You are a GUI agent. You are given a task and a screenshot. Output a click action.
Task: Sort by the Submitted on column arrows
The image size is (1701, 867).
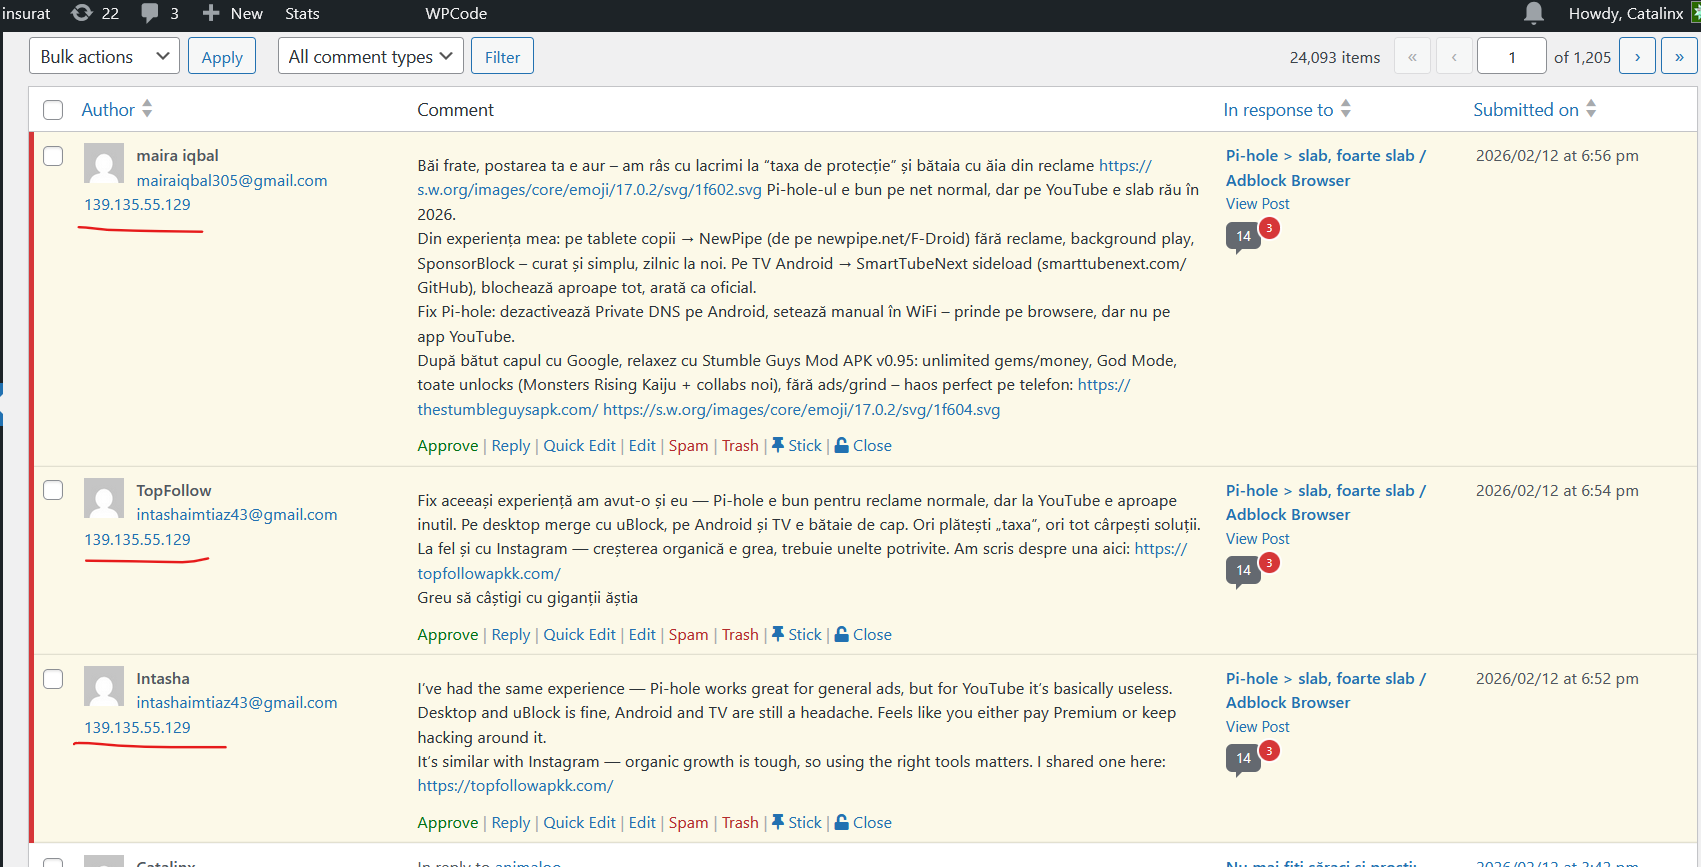pyautogui.click(x=1591, y=109)
